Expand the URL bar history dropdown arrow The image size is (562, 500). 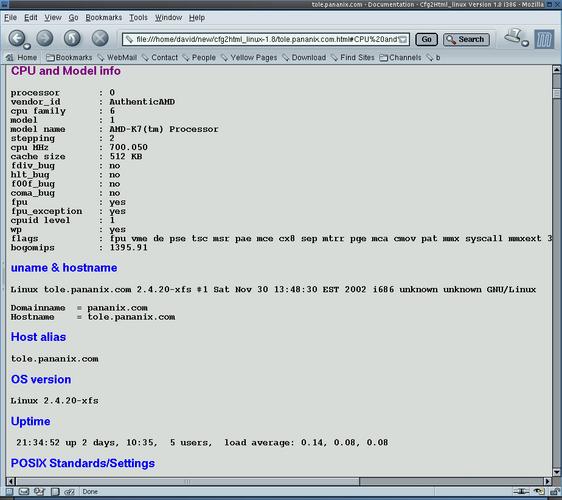click(403, 39)
